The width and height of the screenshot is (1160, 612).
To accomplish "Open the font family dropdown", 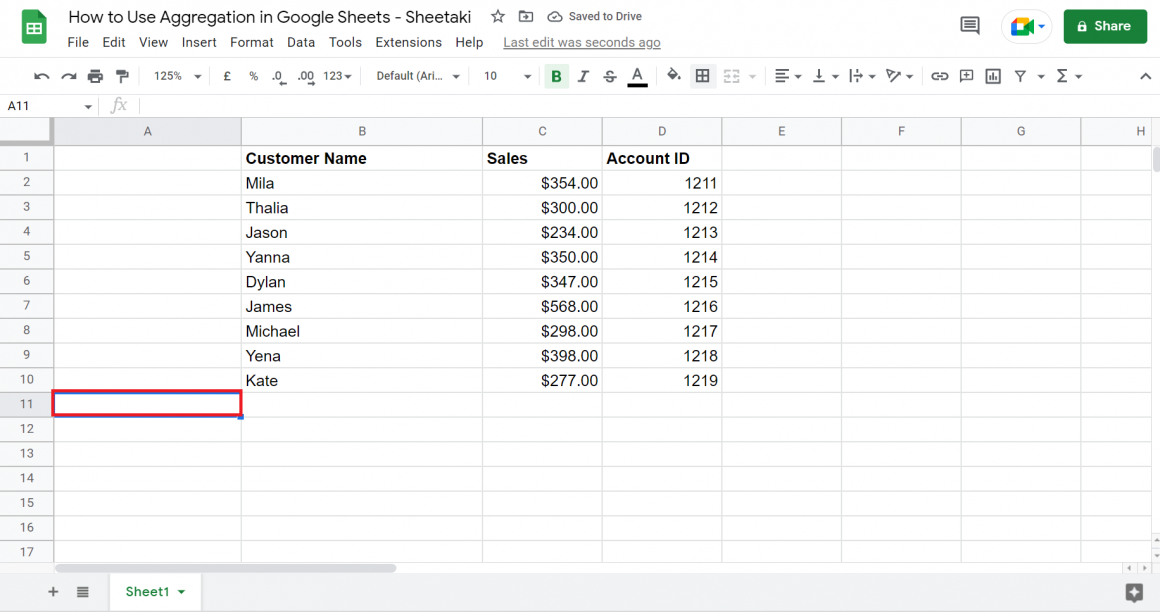I will (x=415, y=76).
